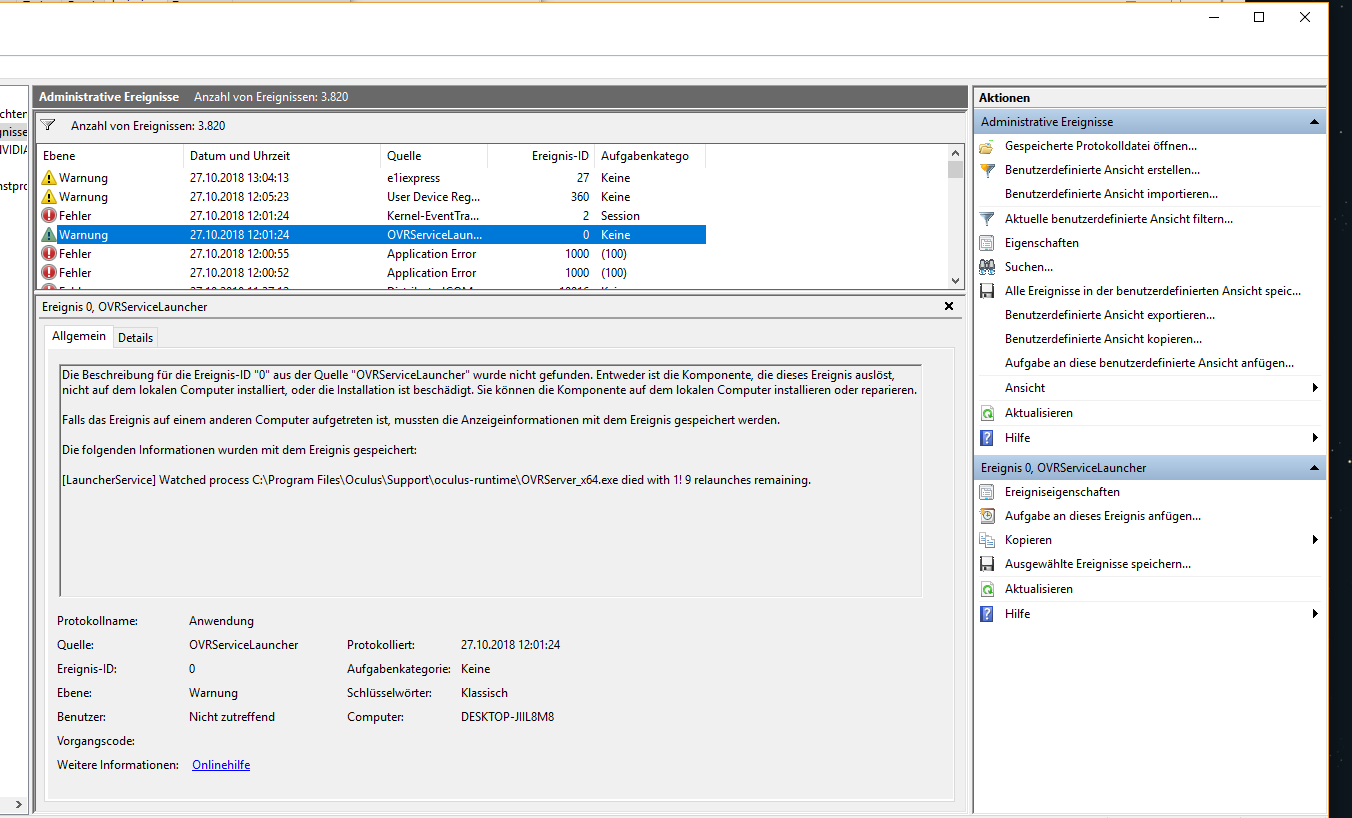Click the Eigenschaften properties icon
This screenshot has height=818, width=1352.
(x=987, y=243)
